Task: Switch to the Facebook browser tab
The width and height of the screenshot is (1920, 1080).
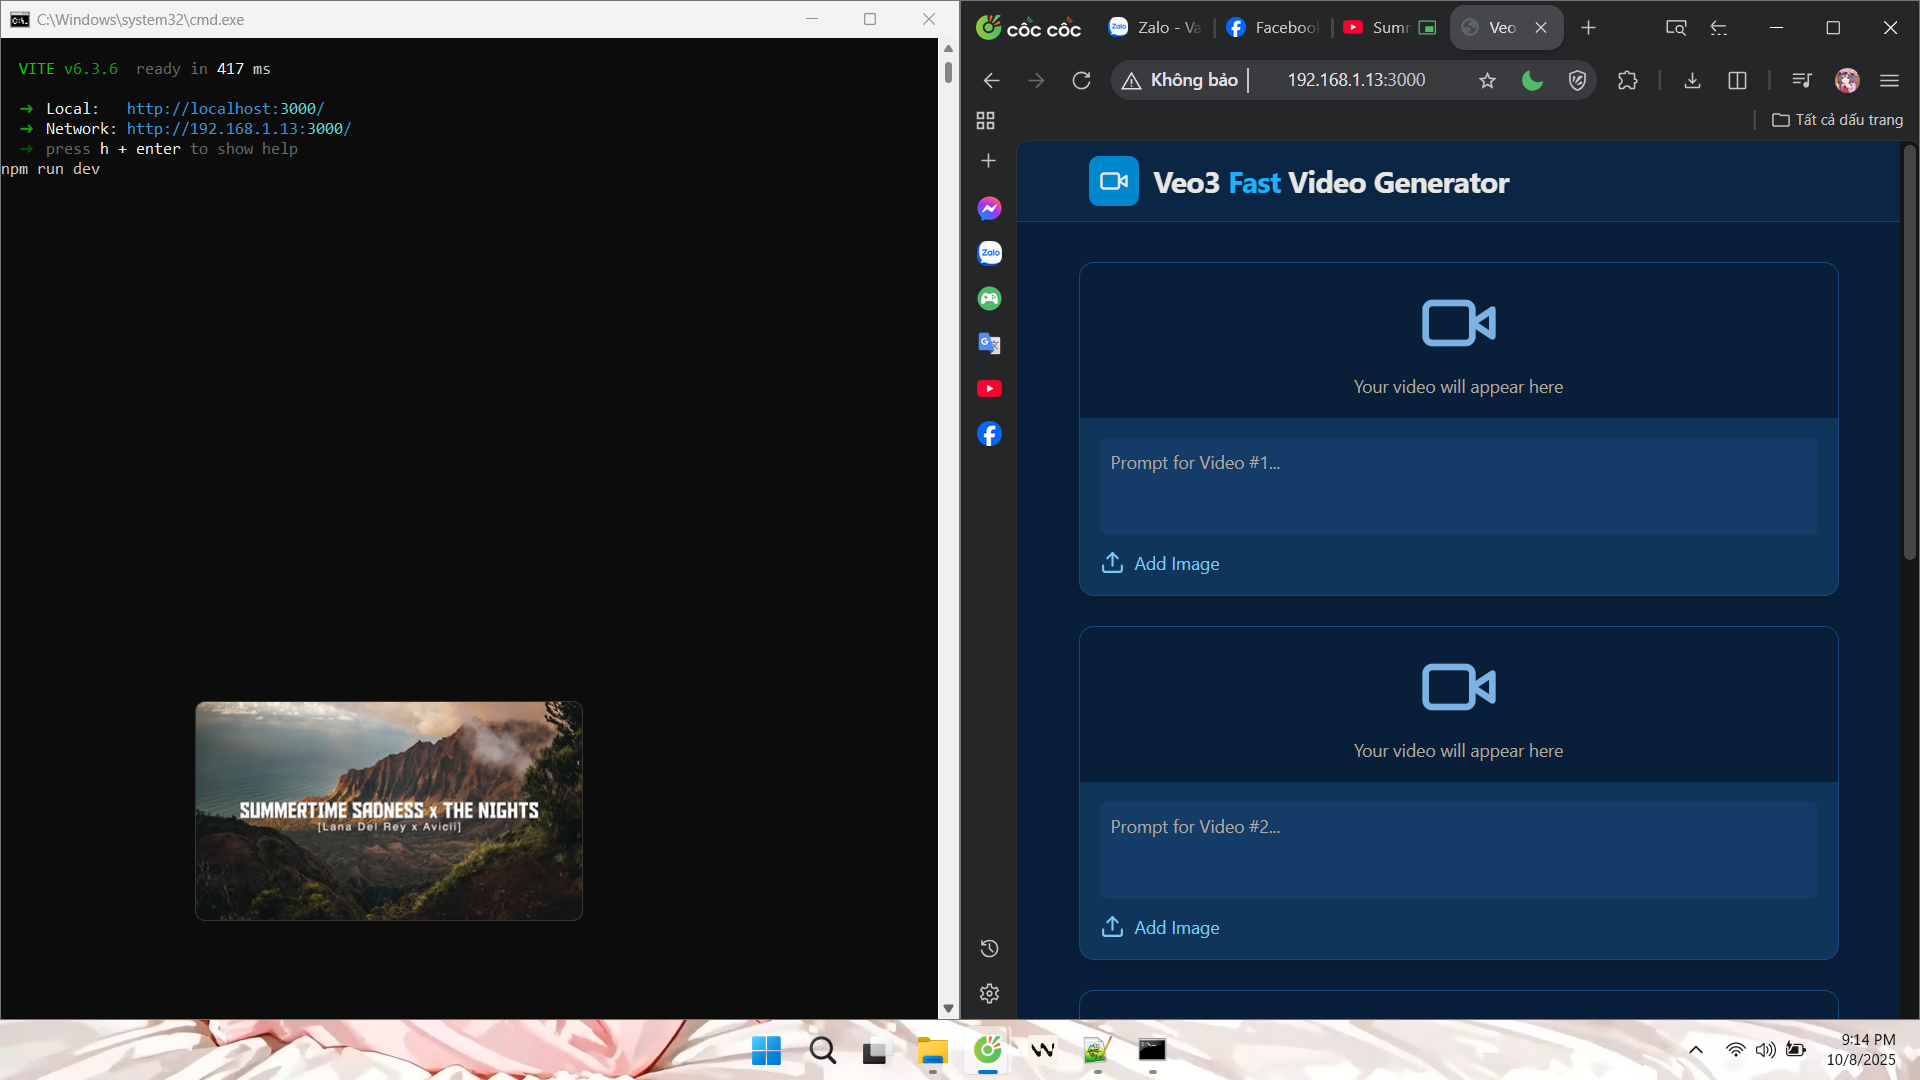Action: pos(1272,28)
